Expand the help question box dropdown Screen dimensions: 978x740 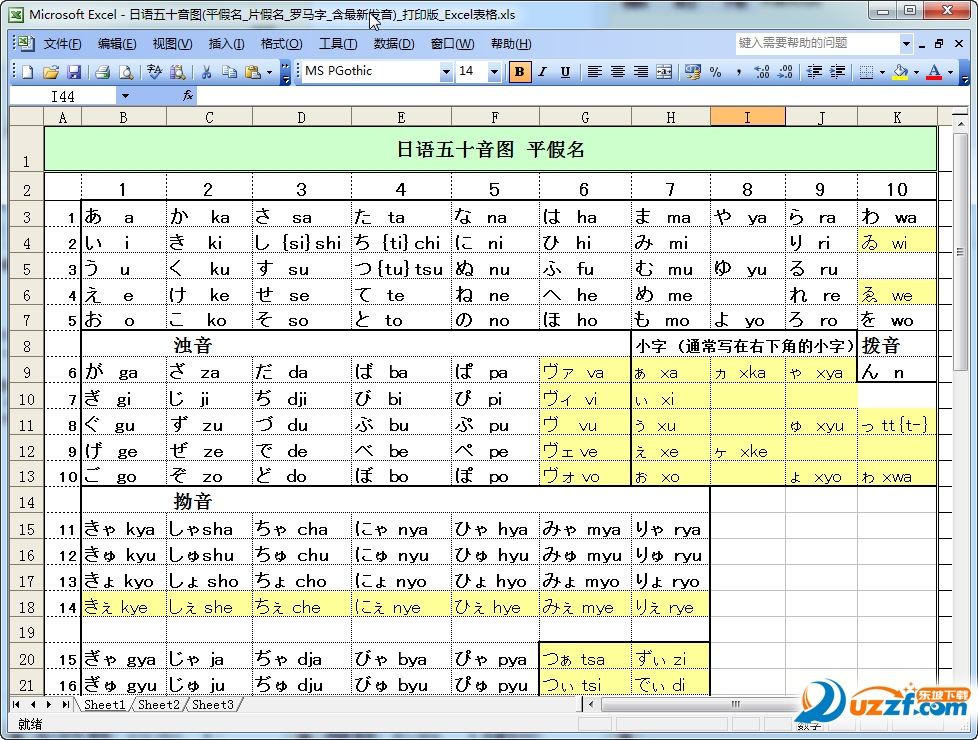tap(906, 43)
